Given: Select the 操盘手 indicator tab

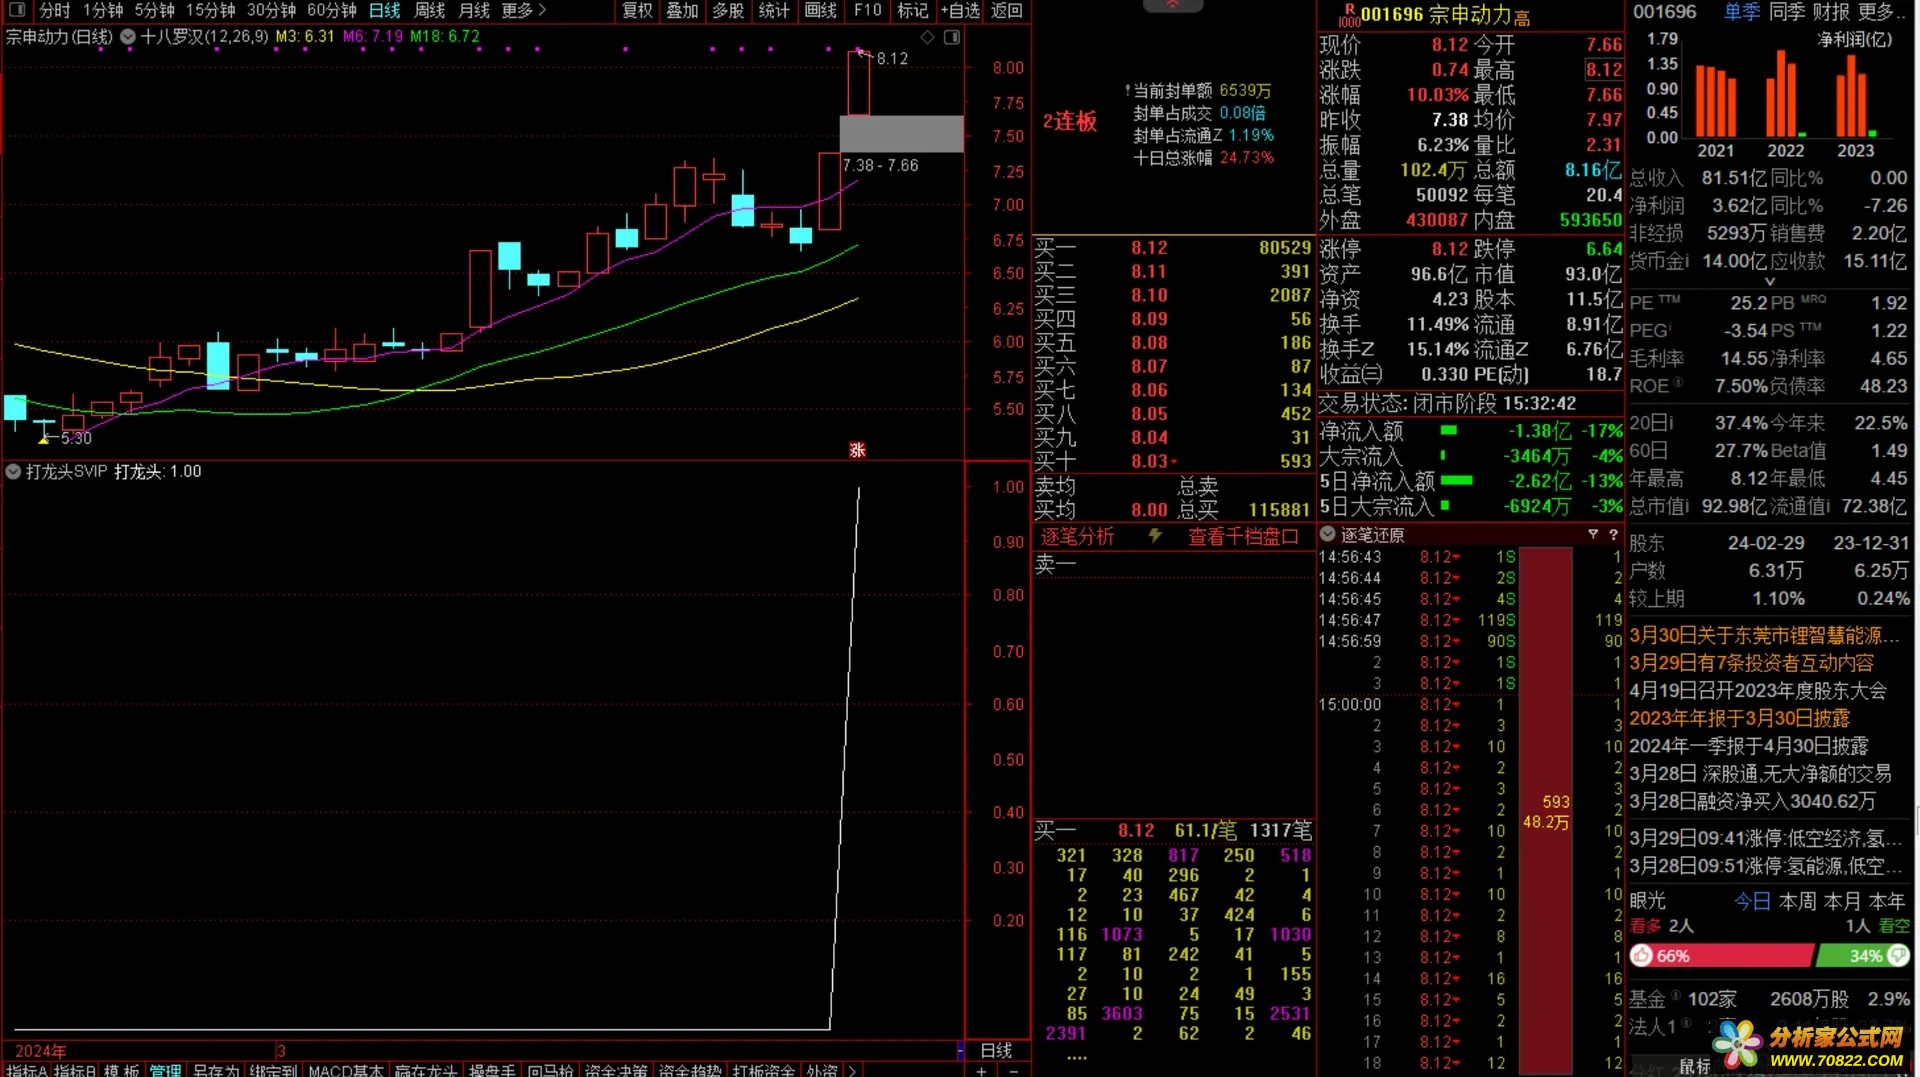Looking at the screenshot, I should 492,1070.
